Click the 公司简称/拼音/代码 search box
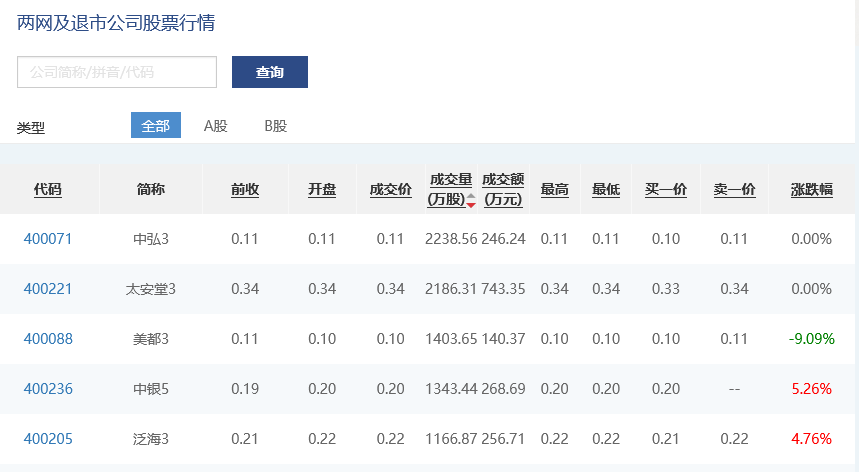This screenshot has width=859, height=472. click(117, 72)
